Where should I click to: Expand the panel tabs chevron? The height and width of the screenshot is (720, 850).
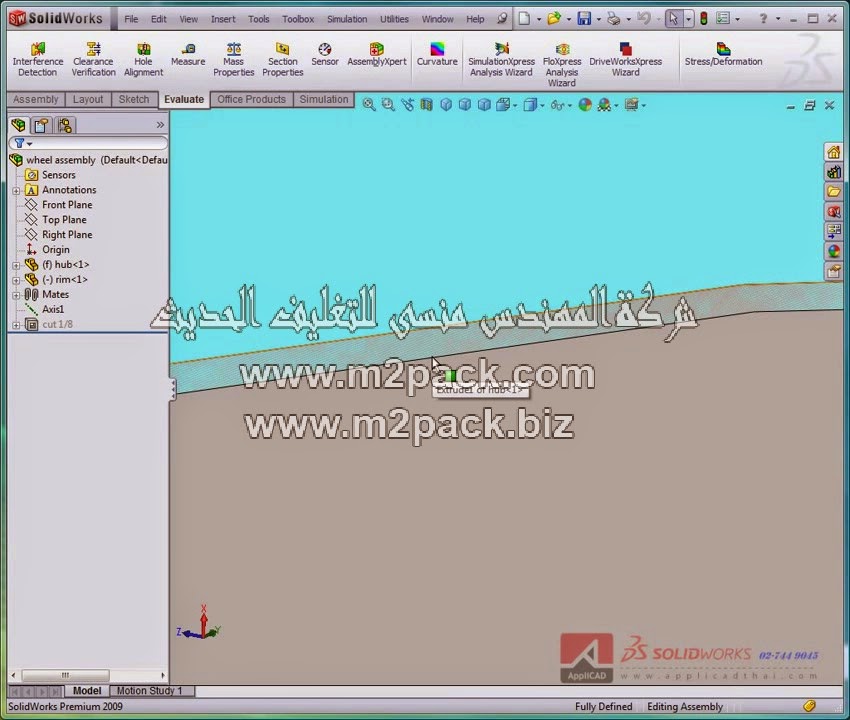(x=160, y=125)
